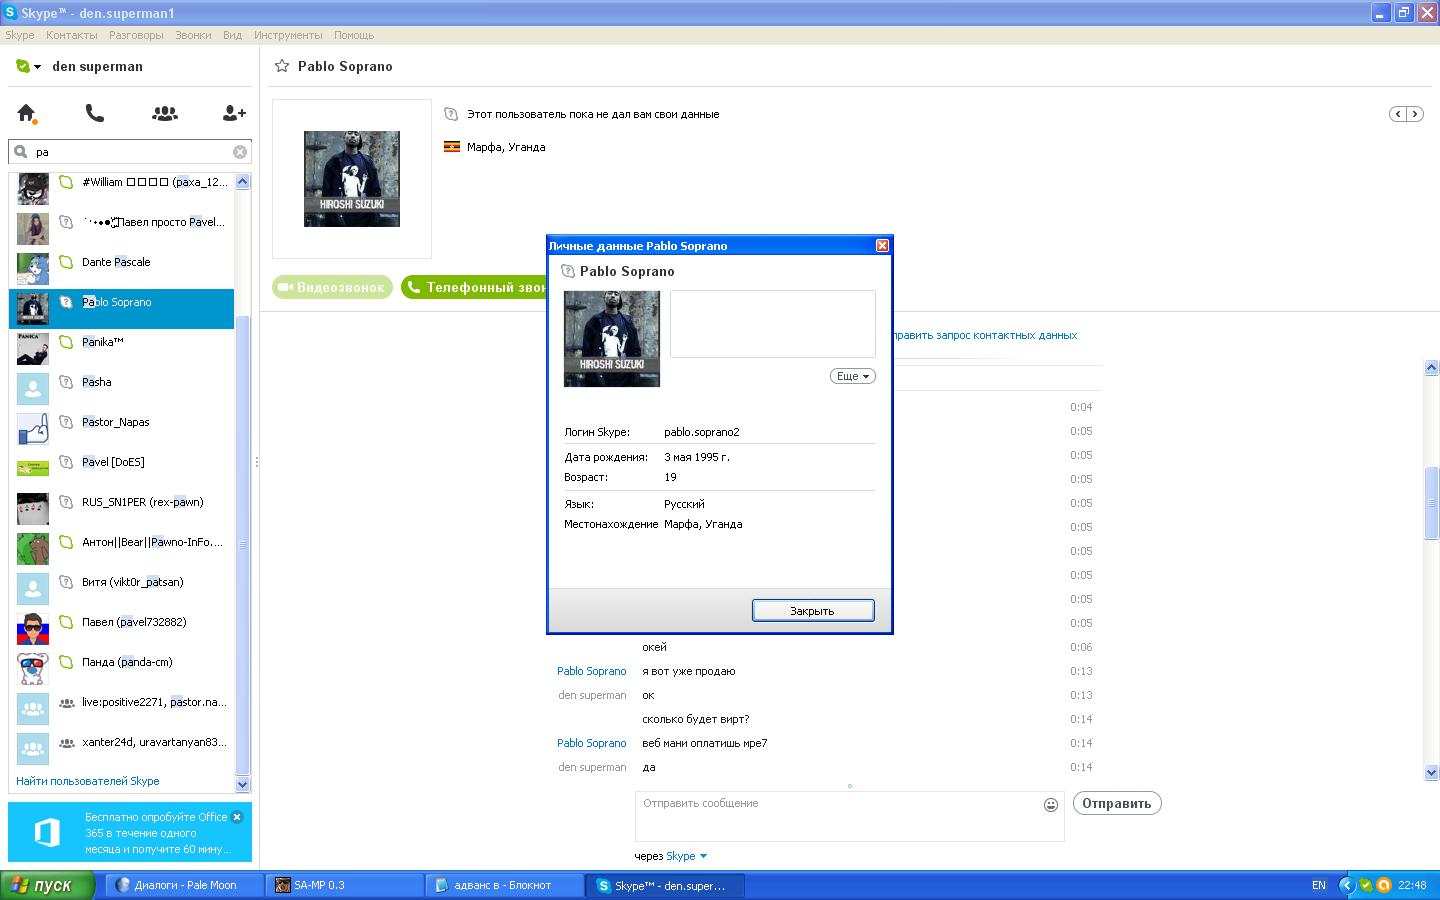Select contact Panika™
This screenshot has width=1440, height=900.
tap(121, 342)
